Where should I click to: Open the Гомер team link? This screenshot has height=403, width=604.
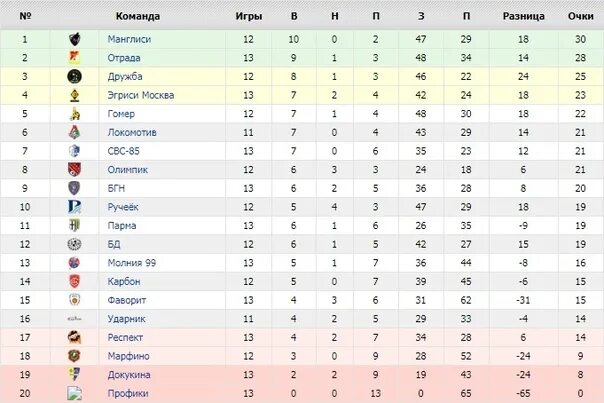coord(121,114)
